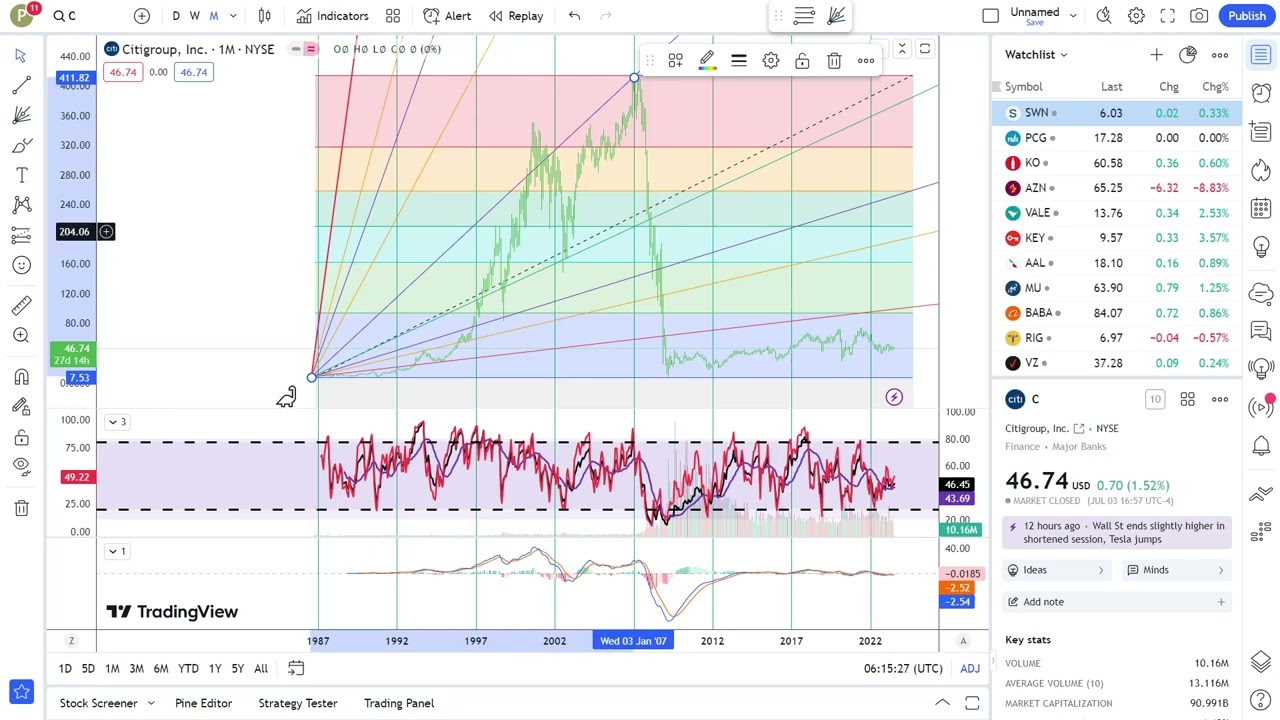Open go to date calendar icon

[x=296, y=669]
